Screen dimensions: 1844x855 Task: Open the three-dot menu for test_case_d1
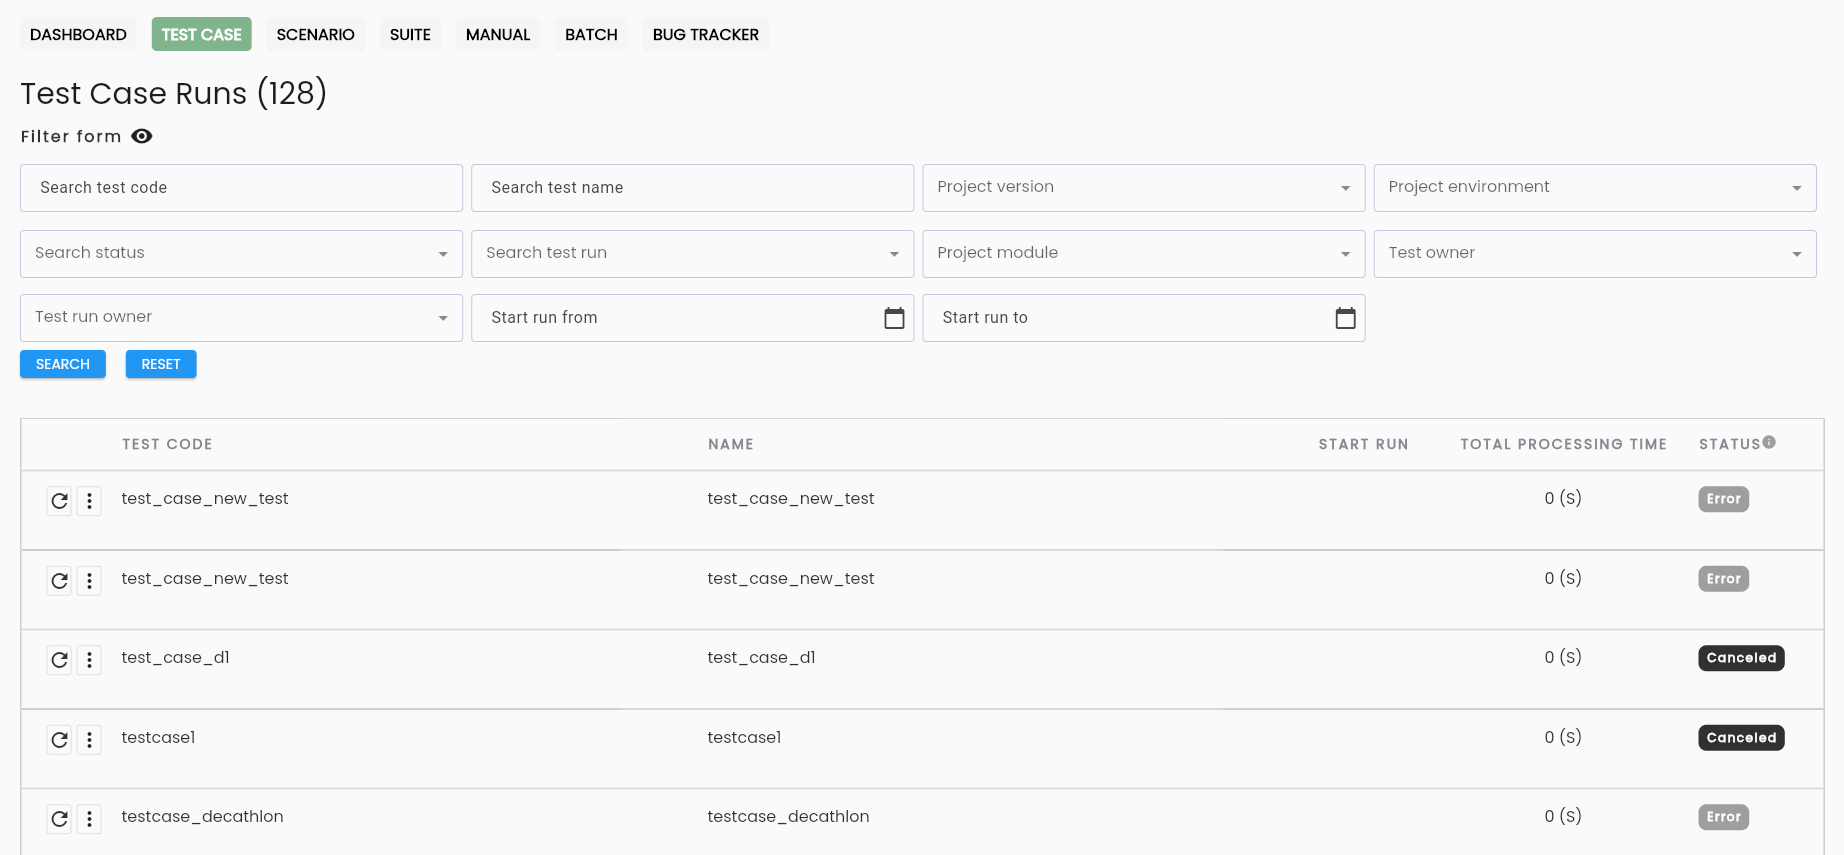click(x=89, y=659)
